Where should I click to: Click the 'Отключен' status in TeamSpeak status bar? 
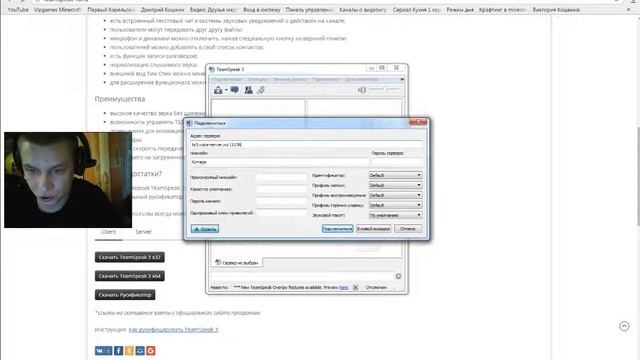click(x=376, y=287)
